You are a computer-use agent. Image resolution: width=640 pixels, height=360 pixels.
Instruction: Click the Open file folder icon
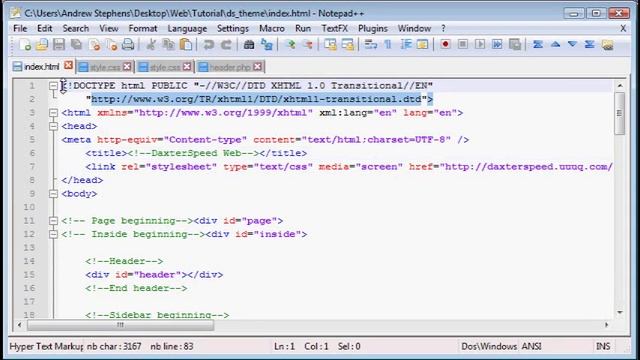pos(42,44)
